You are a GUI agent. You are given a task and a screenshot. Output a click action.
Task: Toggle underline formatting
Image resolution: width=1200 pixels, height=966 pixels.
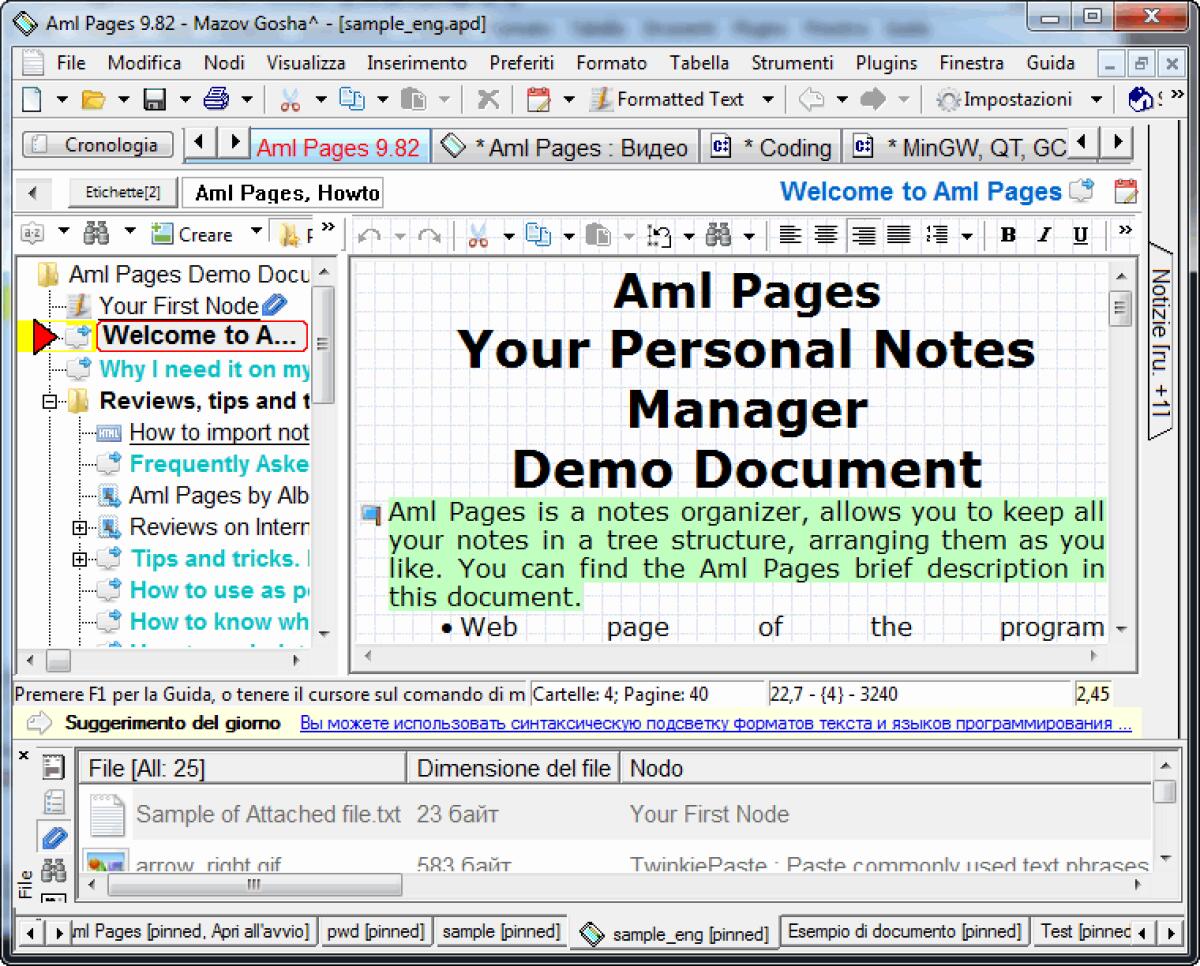click(x=1080, y=234)
